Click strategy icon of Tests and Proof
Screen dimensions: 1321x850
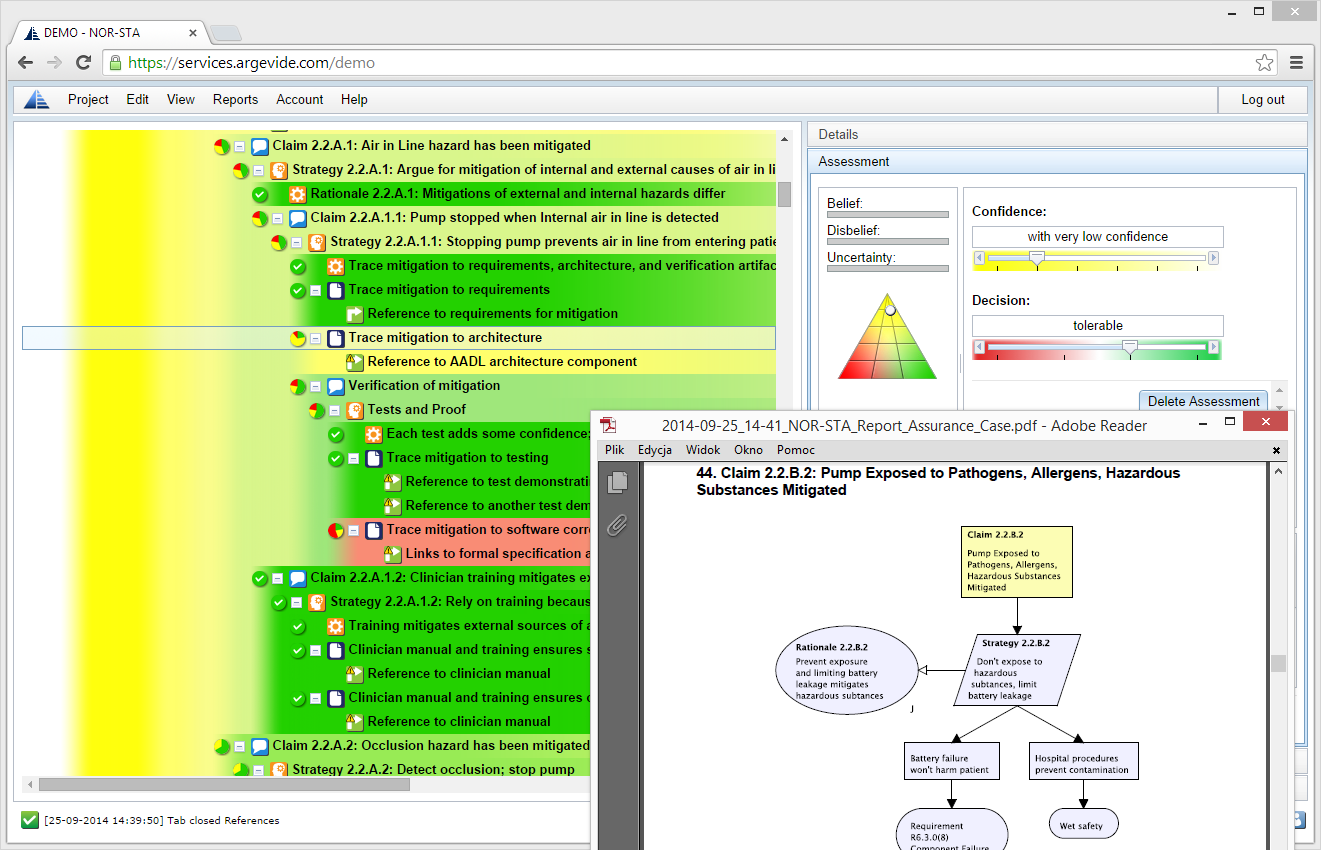[x=355, y=410]
